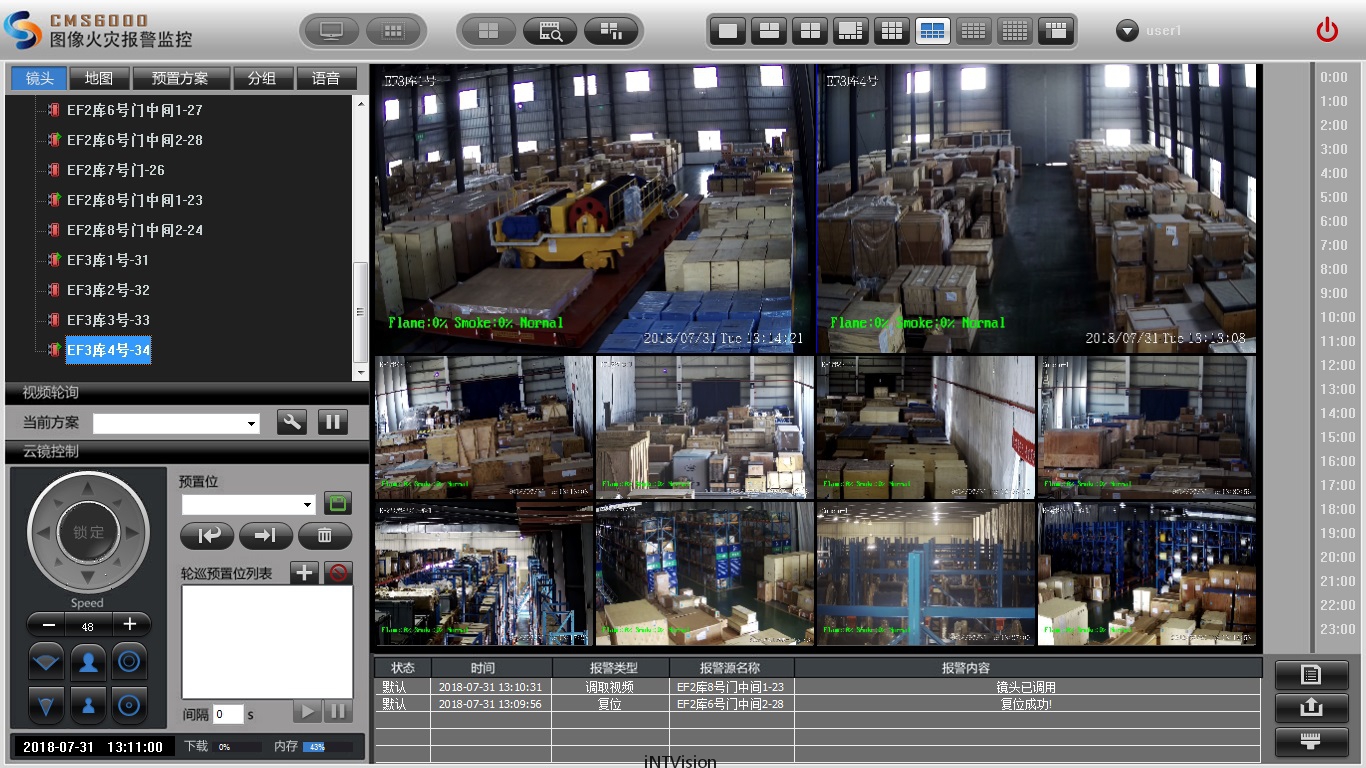The height and width of the screenshot is (768, 1366).
Task: Go to preset with arrow-bar button
Action: (266, 536)
